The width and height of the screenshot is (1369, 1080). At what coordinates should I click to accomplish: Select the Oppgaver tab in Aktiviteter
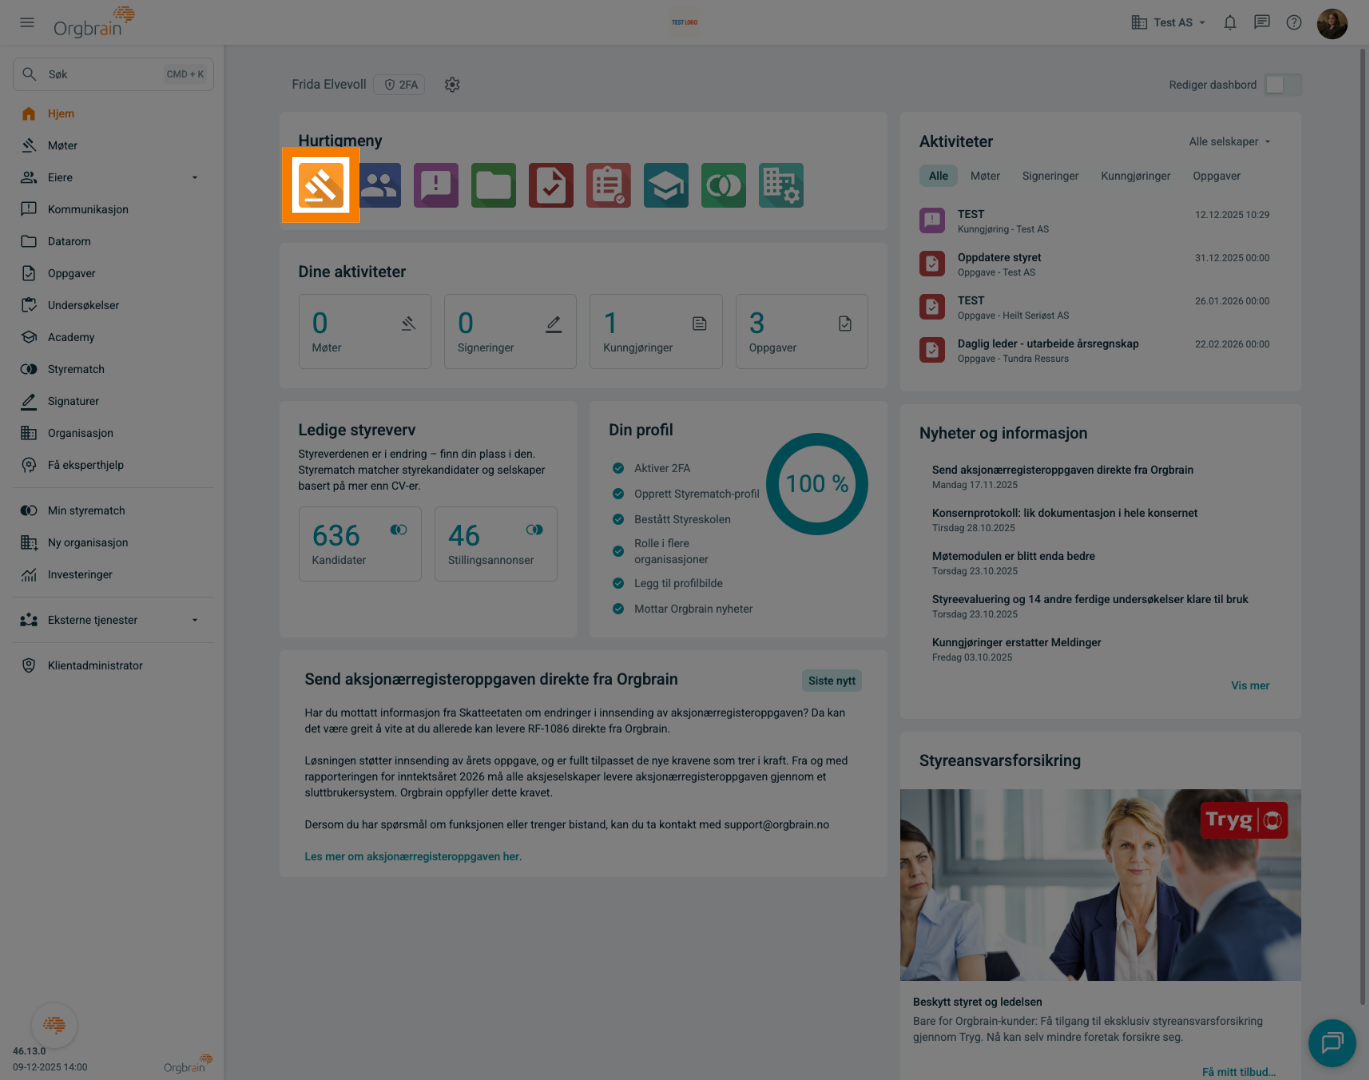[x=1216, y=176]
